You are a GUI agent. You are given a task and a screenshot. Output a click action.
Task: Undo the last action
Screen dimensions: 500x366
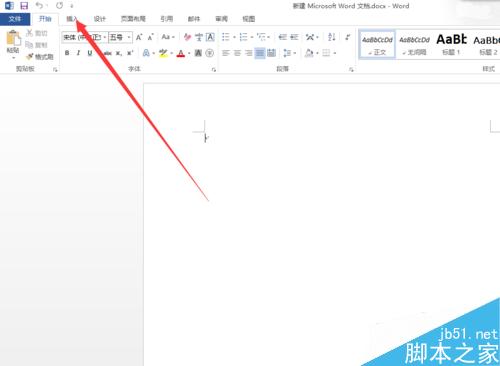[39, 6]
